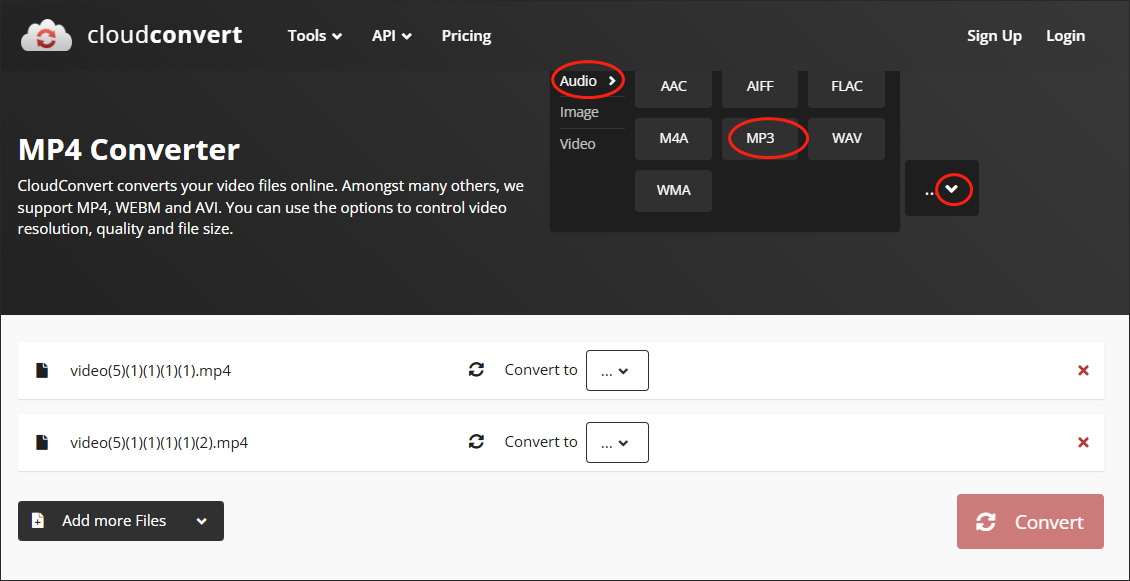Remove video(5)(1)(1)(1)(1).mp4 with red X
This screenshot has width=1130, height=581.
pos(1082,371)
